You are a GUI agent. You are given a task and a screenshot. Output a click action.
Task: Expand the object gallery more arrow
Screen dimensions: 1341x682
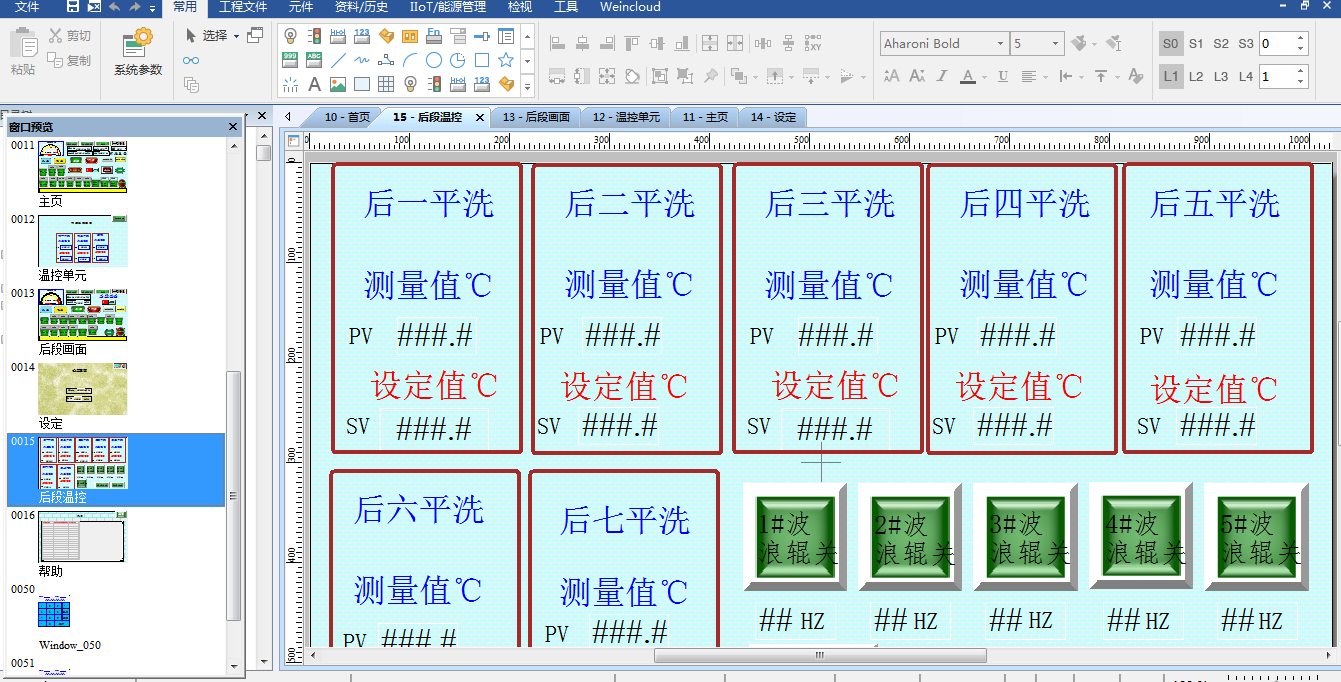[x=527, y=84]
